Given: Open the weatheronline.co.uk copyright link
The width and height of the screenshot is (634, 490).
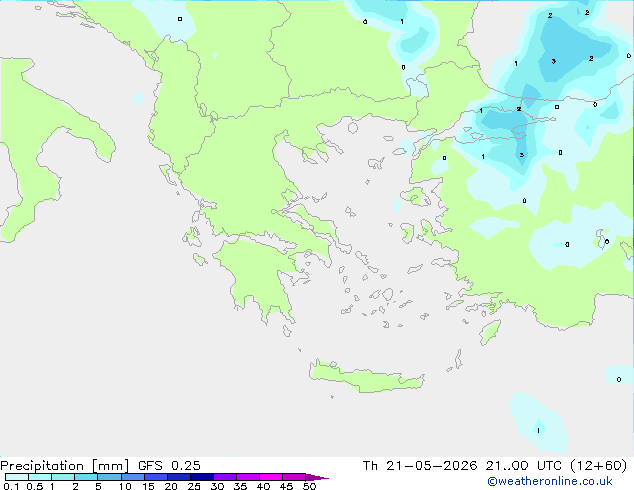Looking at the screenshot, I should (550, 481).
